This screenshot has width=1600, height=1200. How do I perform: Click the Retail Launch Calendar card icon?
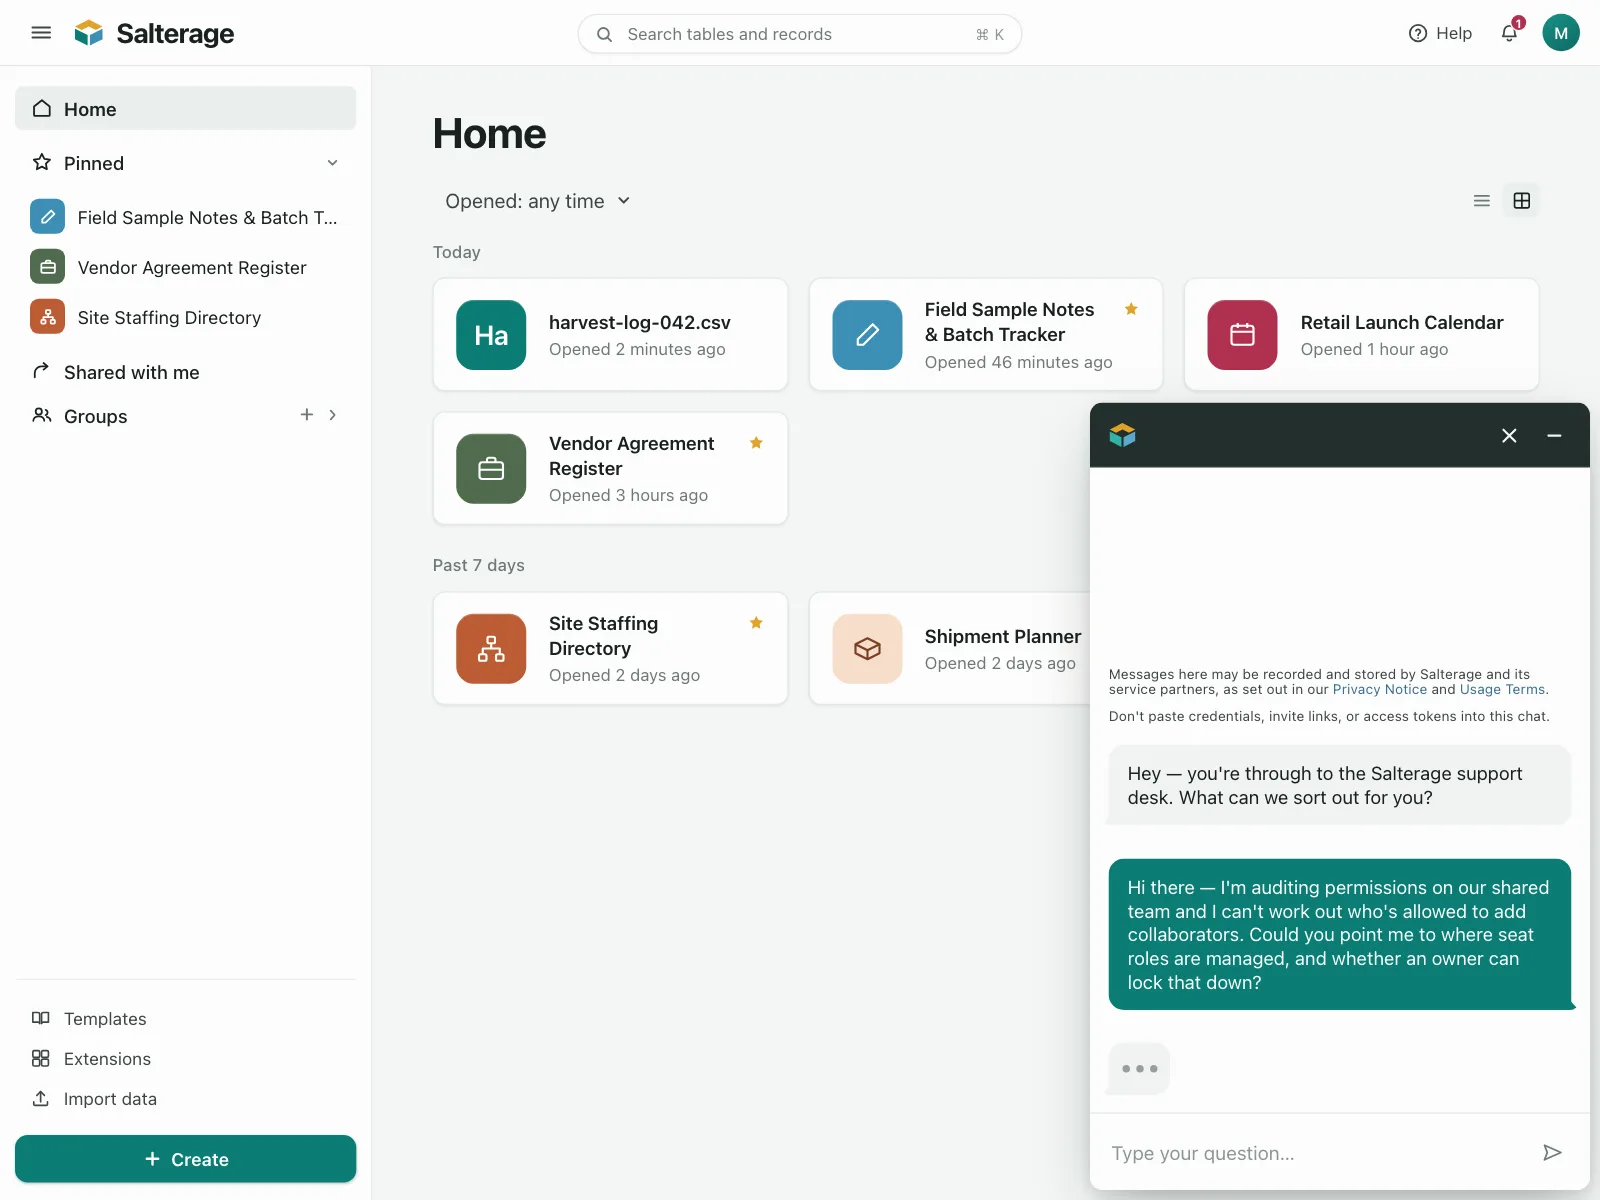(x=1242, y=335)
